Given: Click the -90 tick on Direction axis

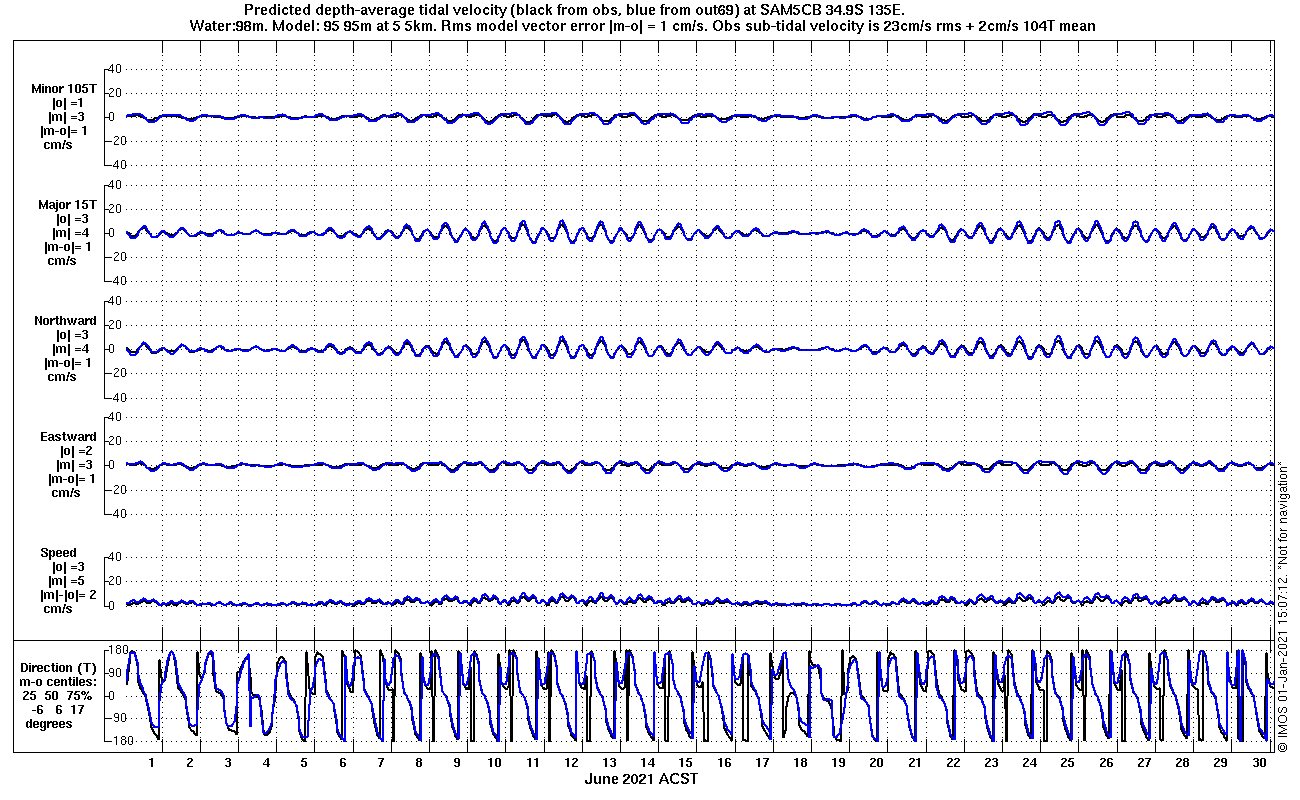Looking at the screenshot, I should [117, 718].
